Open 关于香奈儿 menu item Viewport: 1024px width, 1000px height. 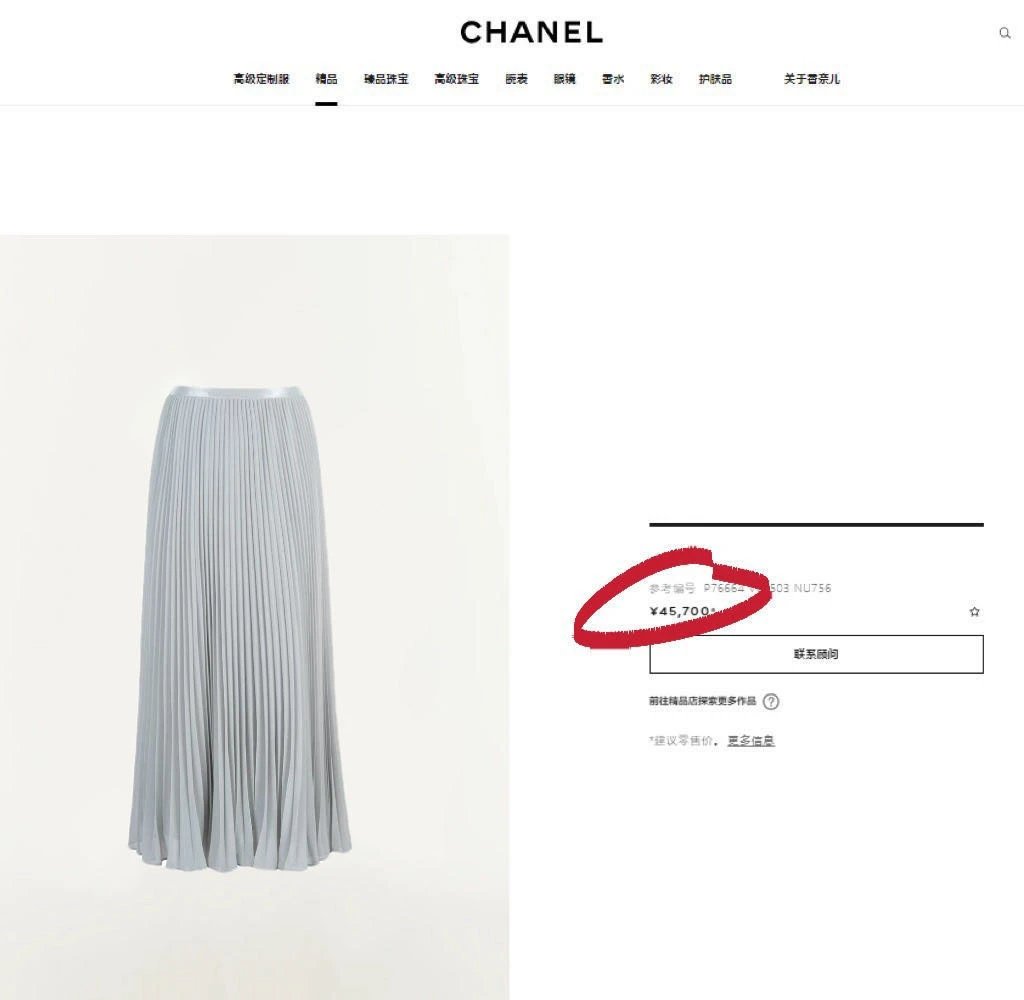[x=812, y=79]
